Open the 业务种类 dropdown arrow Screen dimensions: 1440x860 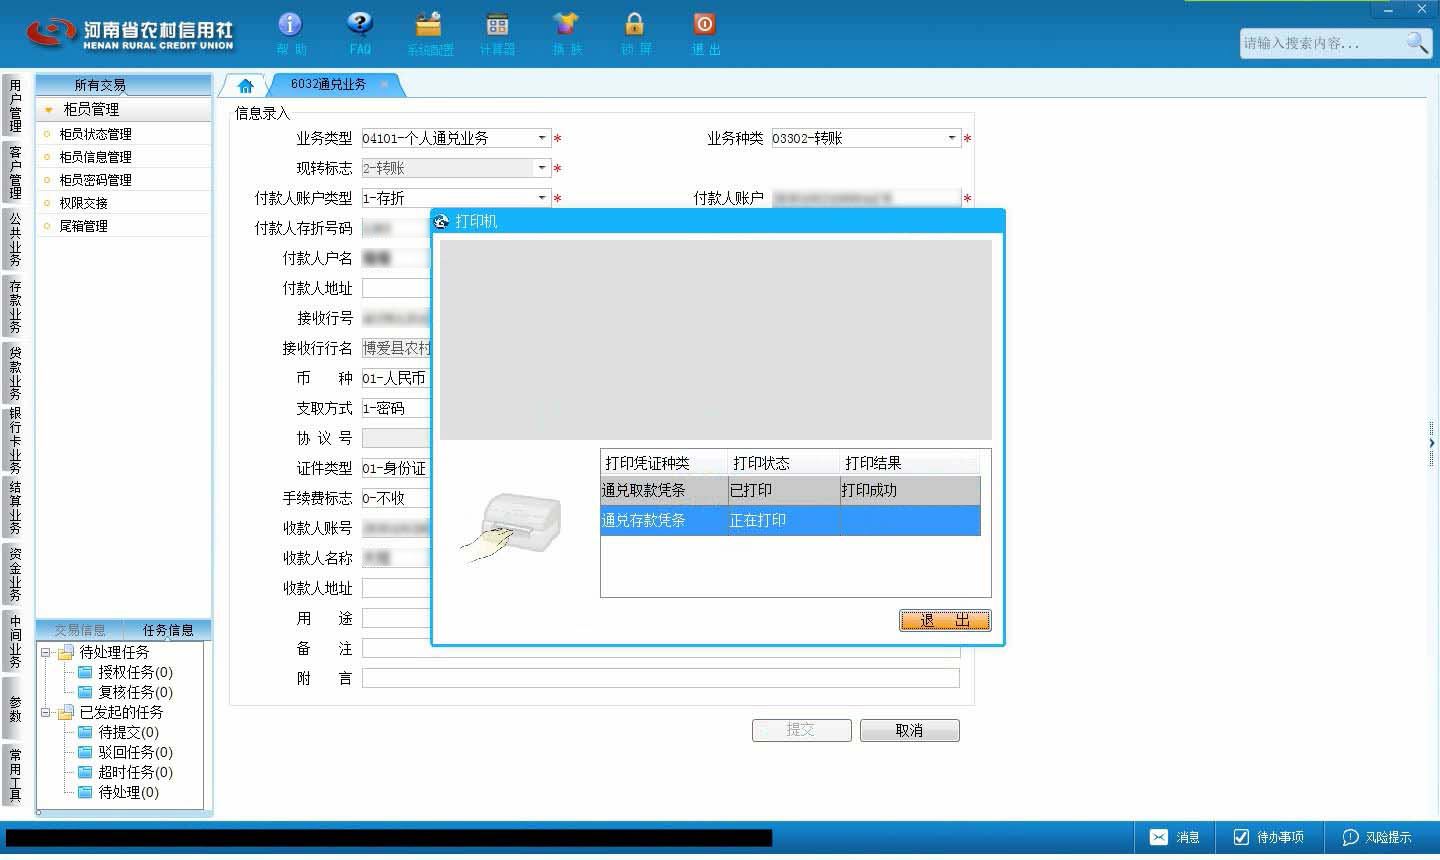952,138
